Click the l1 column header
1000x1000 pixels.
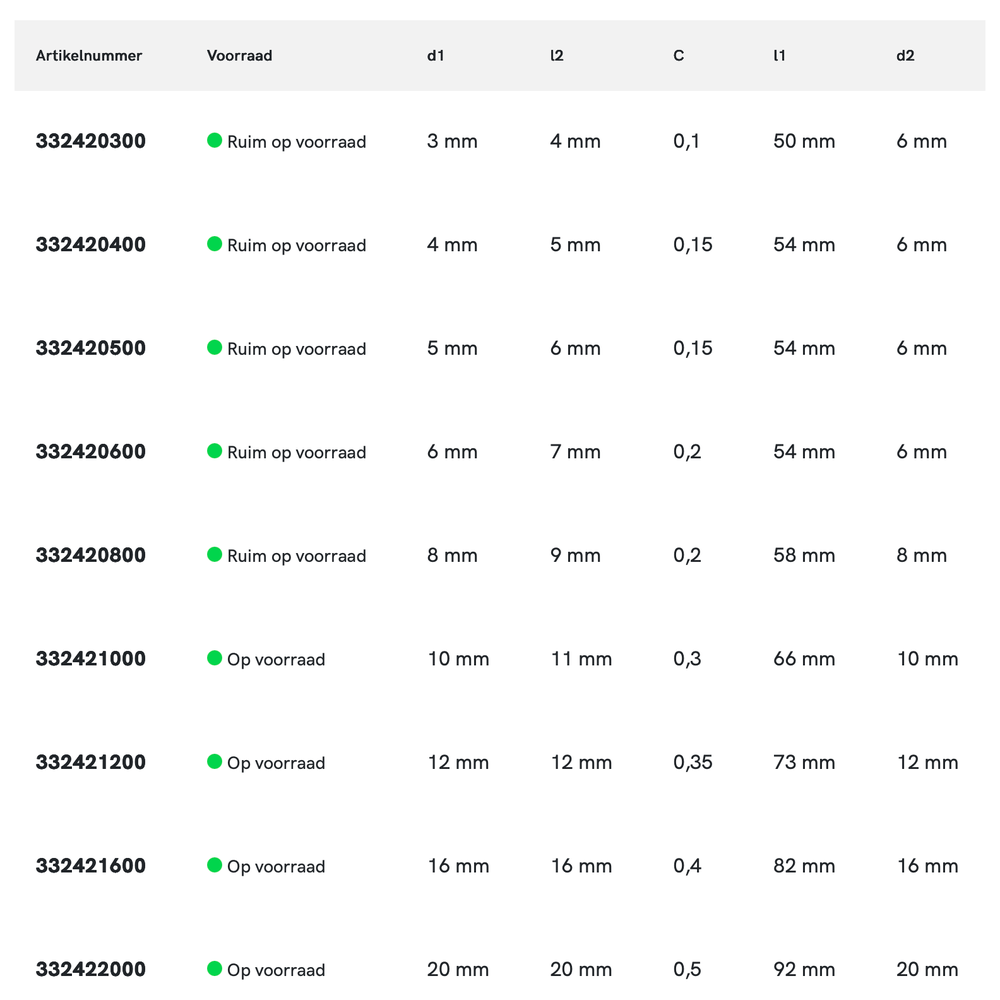(x=779, y=56)
